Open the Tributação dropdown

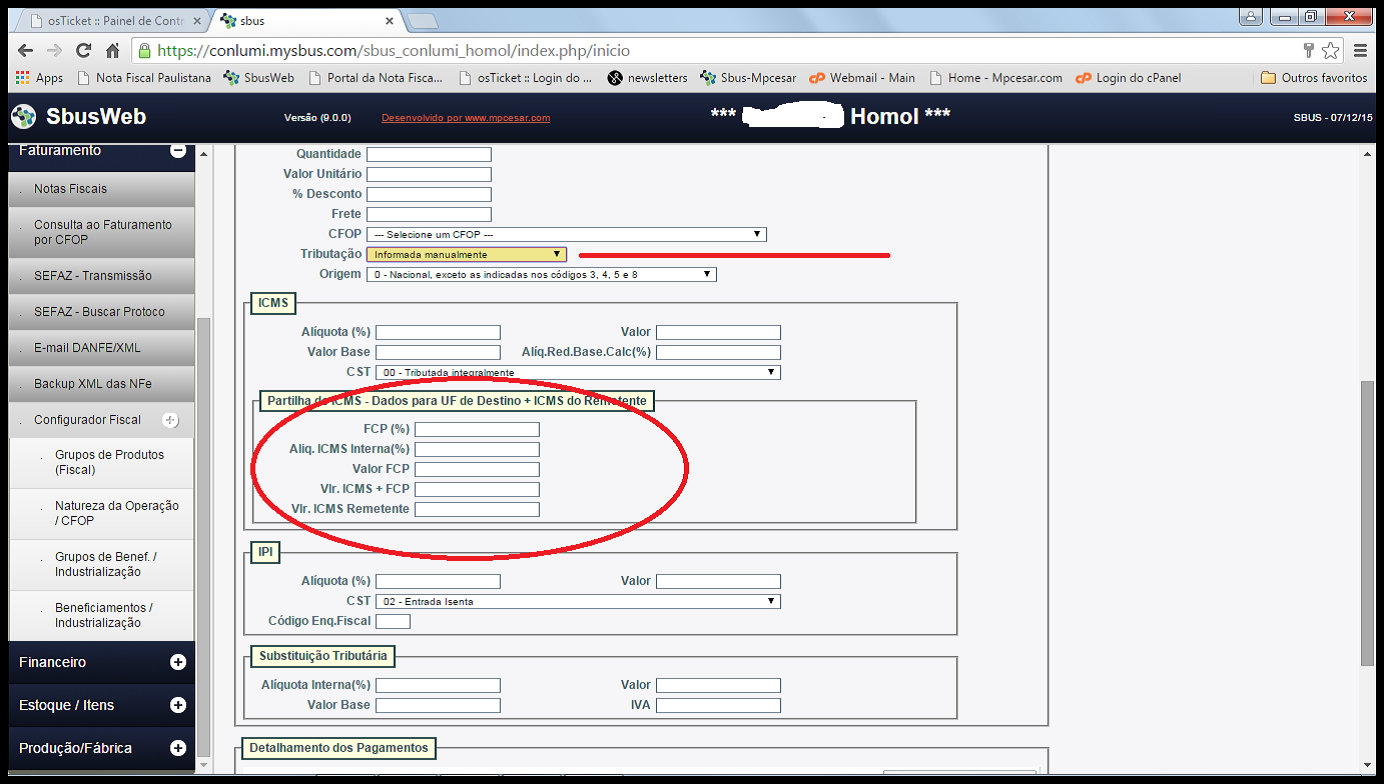click(466, 254)
